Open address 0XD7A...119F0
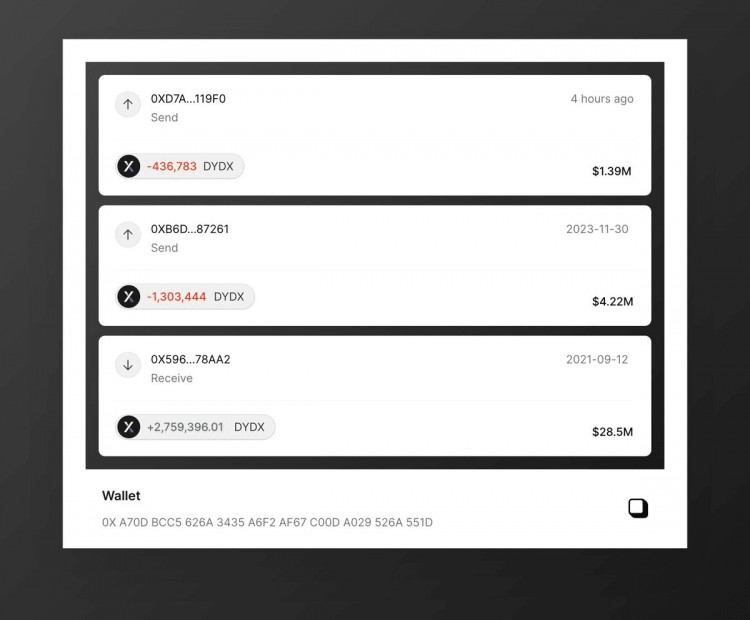Viewport: 750px width, 620px height. pyautogui.click(x=188, y=99)
